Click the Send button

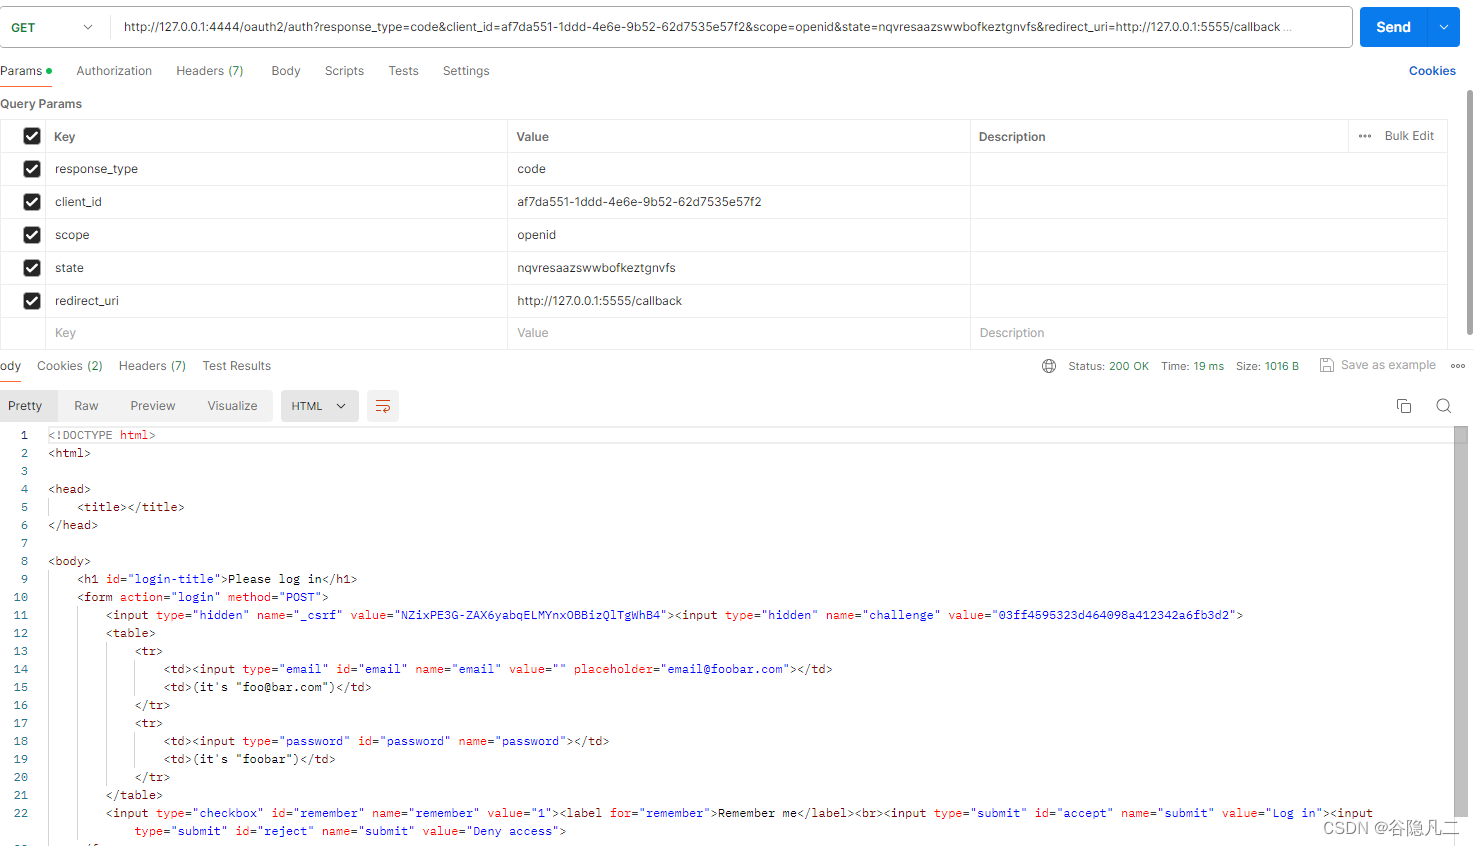coord(1394,27)
